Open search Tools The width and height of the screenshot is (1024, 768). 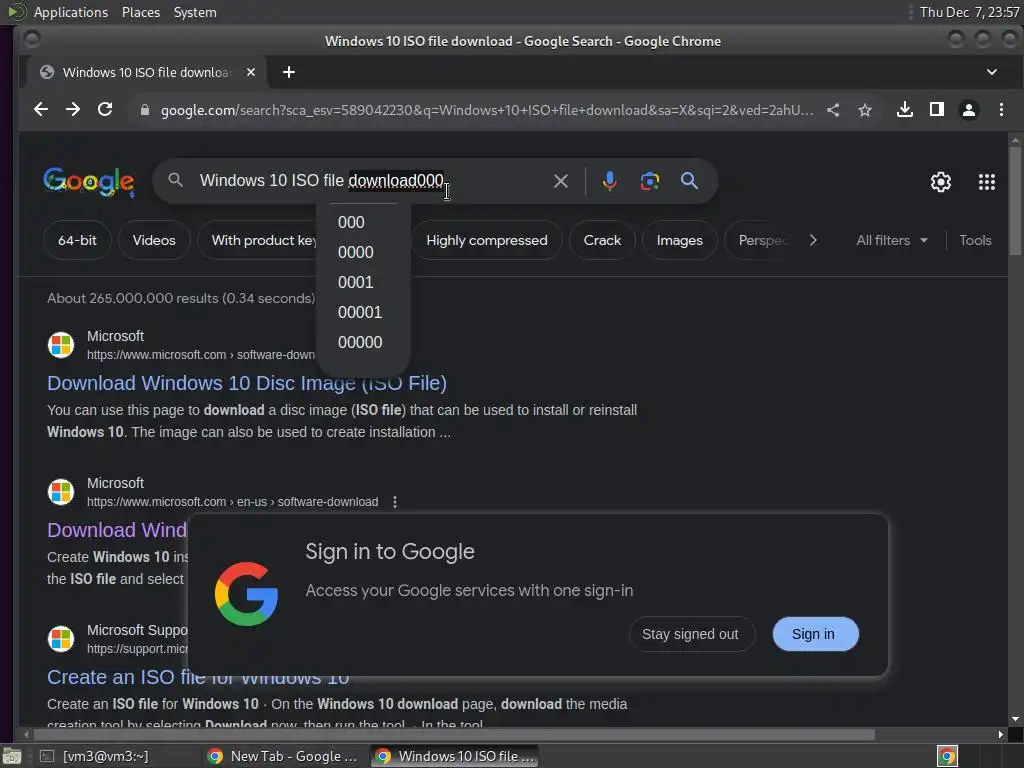(975, 240)
